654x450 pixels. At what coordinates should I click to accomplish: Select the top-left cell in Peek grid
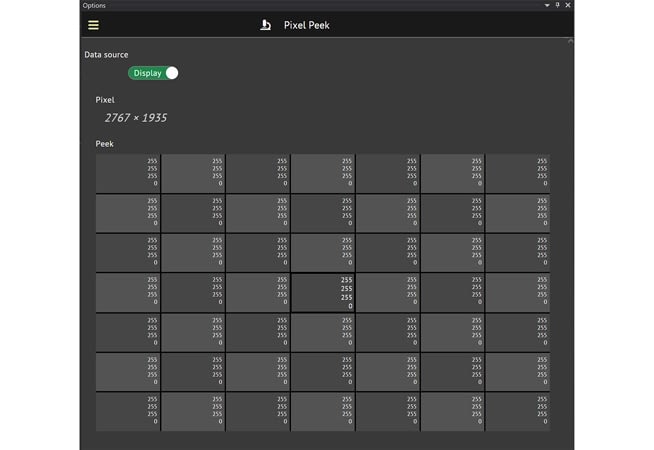pos(128,173)
